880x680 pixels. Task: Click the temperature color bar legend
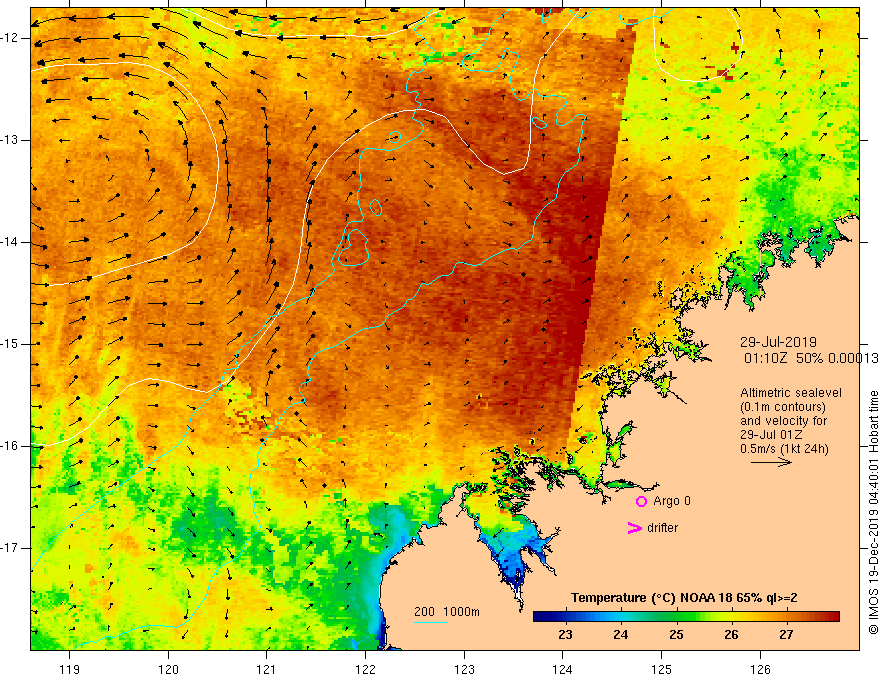(x=686, y=617)
